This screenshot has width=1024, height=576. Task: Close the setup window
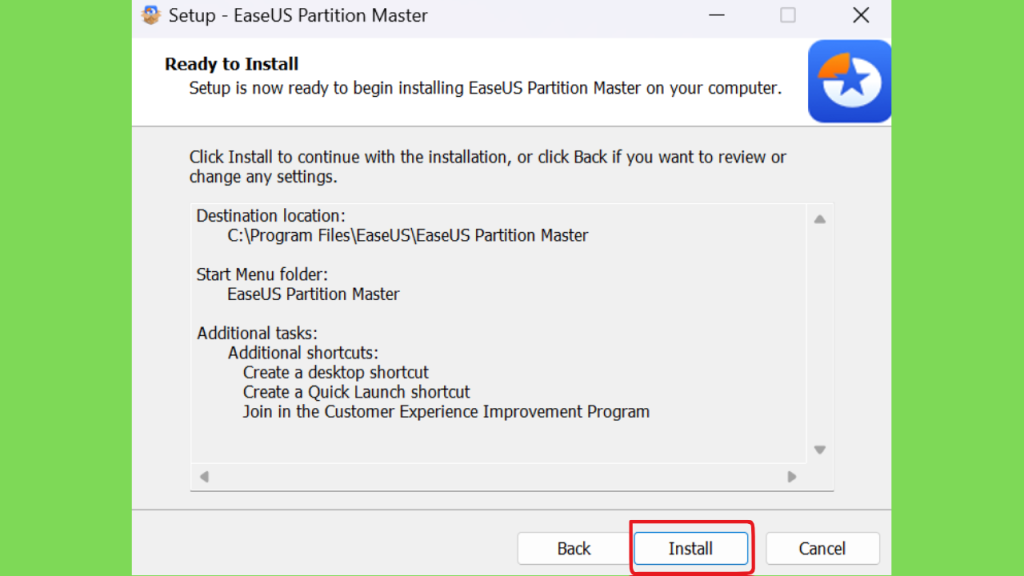[861, 15]
